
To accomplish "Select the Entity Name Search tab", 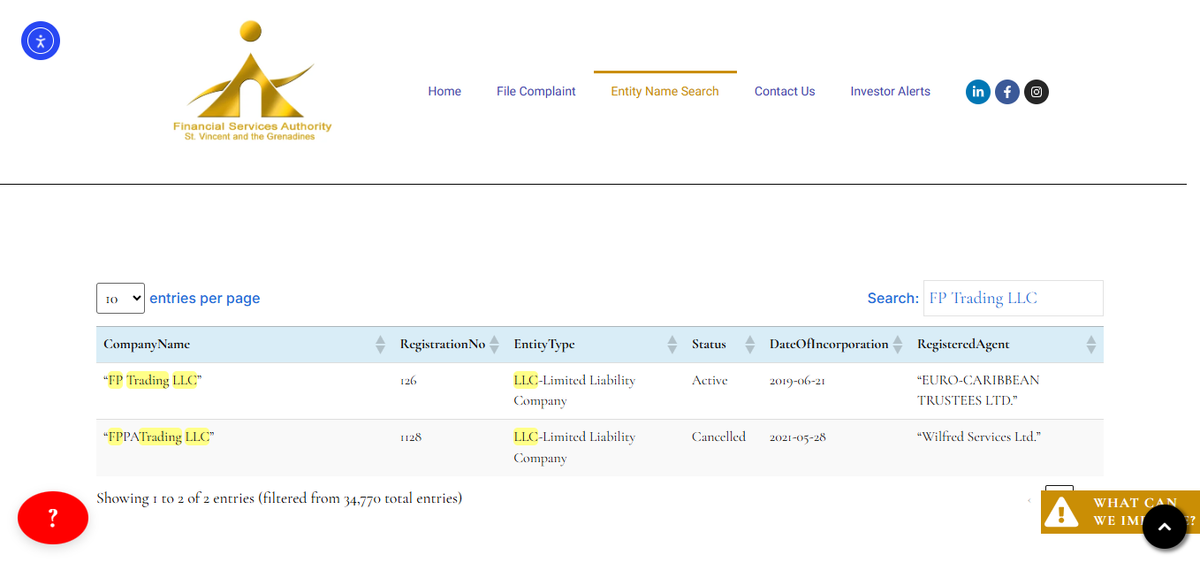I will pos(665,91).
